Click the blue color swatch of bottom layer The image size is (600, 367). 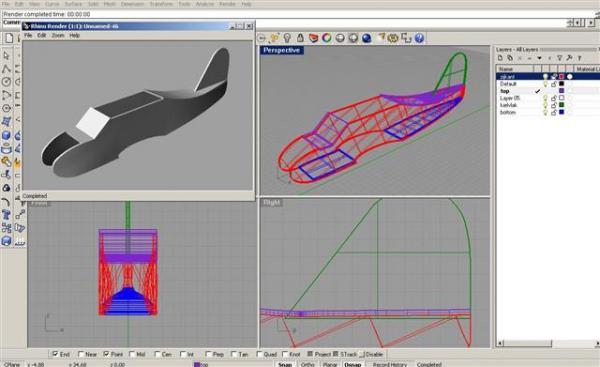click(561, 112)
